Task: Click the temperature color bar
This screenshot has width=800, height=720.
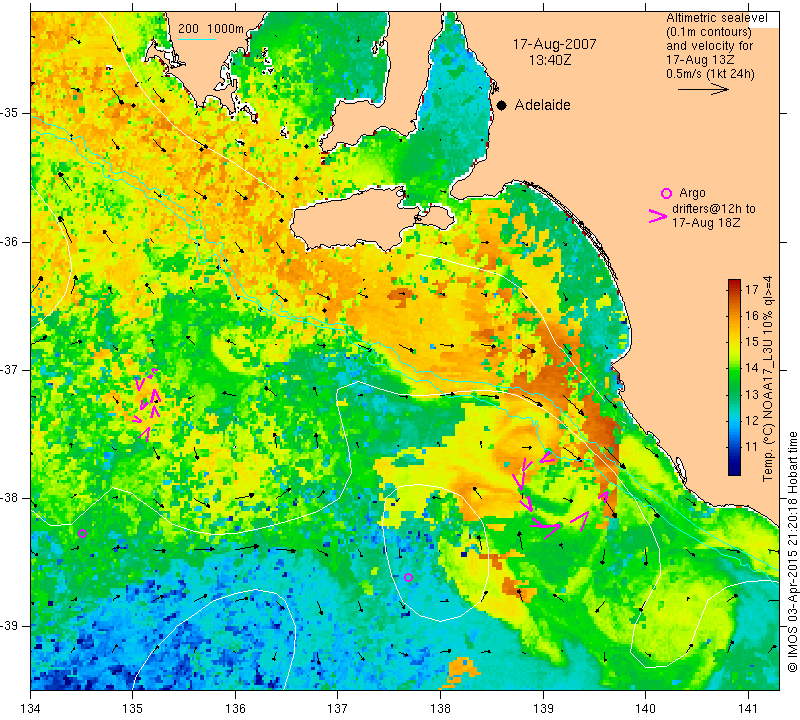Action: 734,377
